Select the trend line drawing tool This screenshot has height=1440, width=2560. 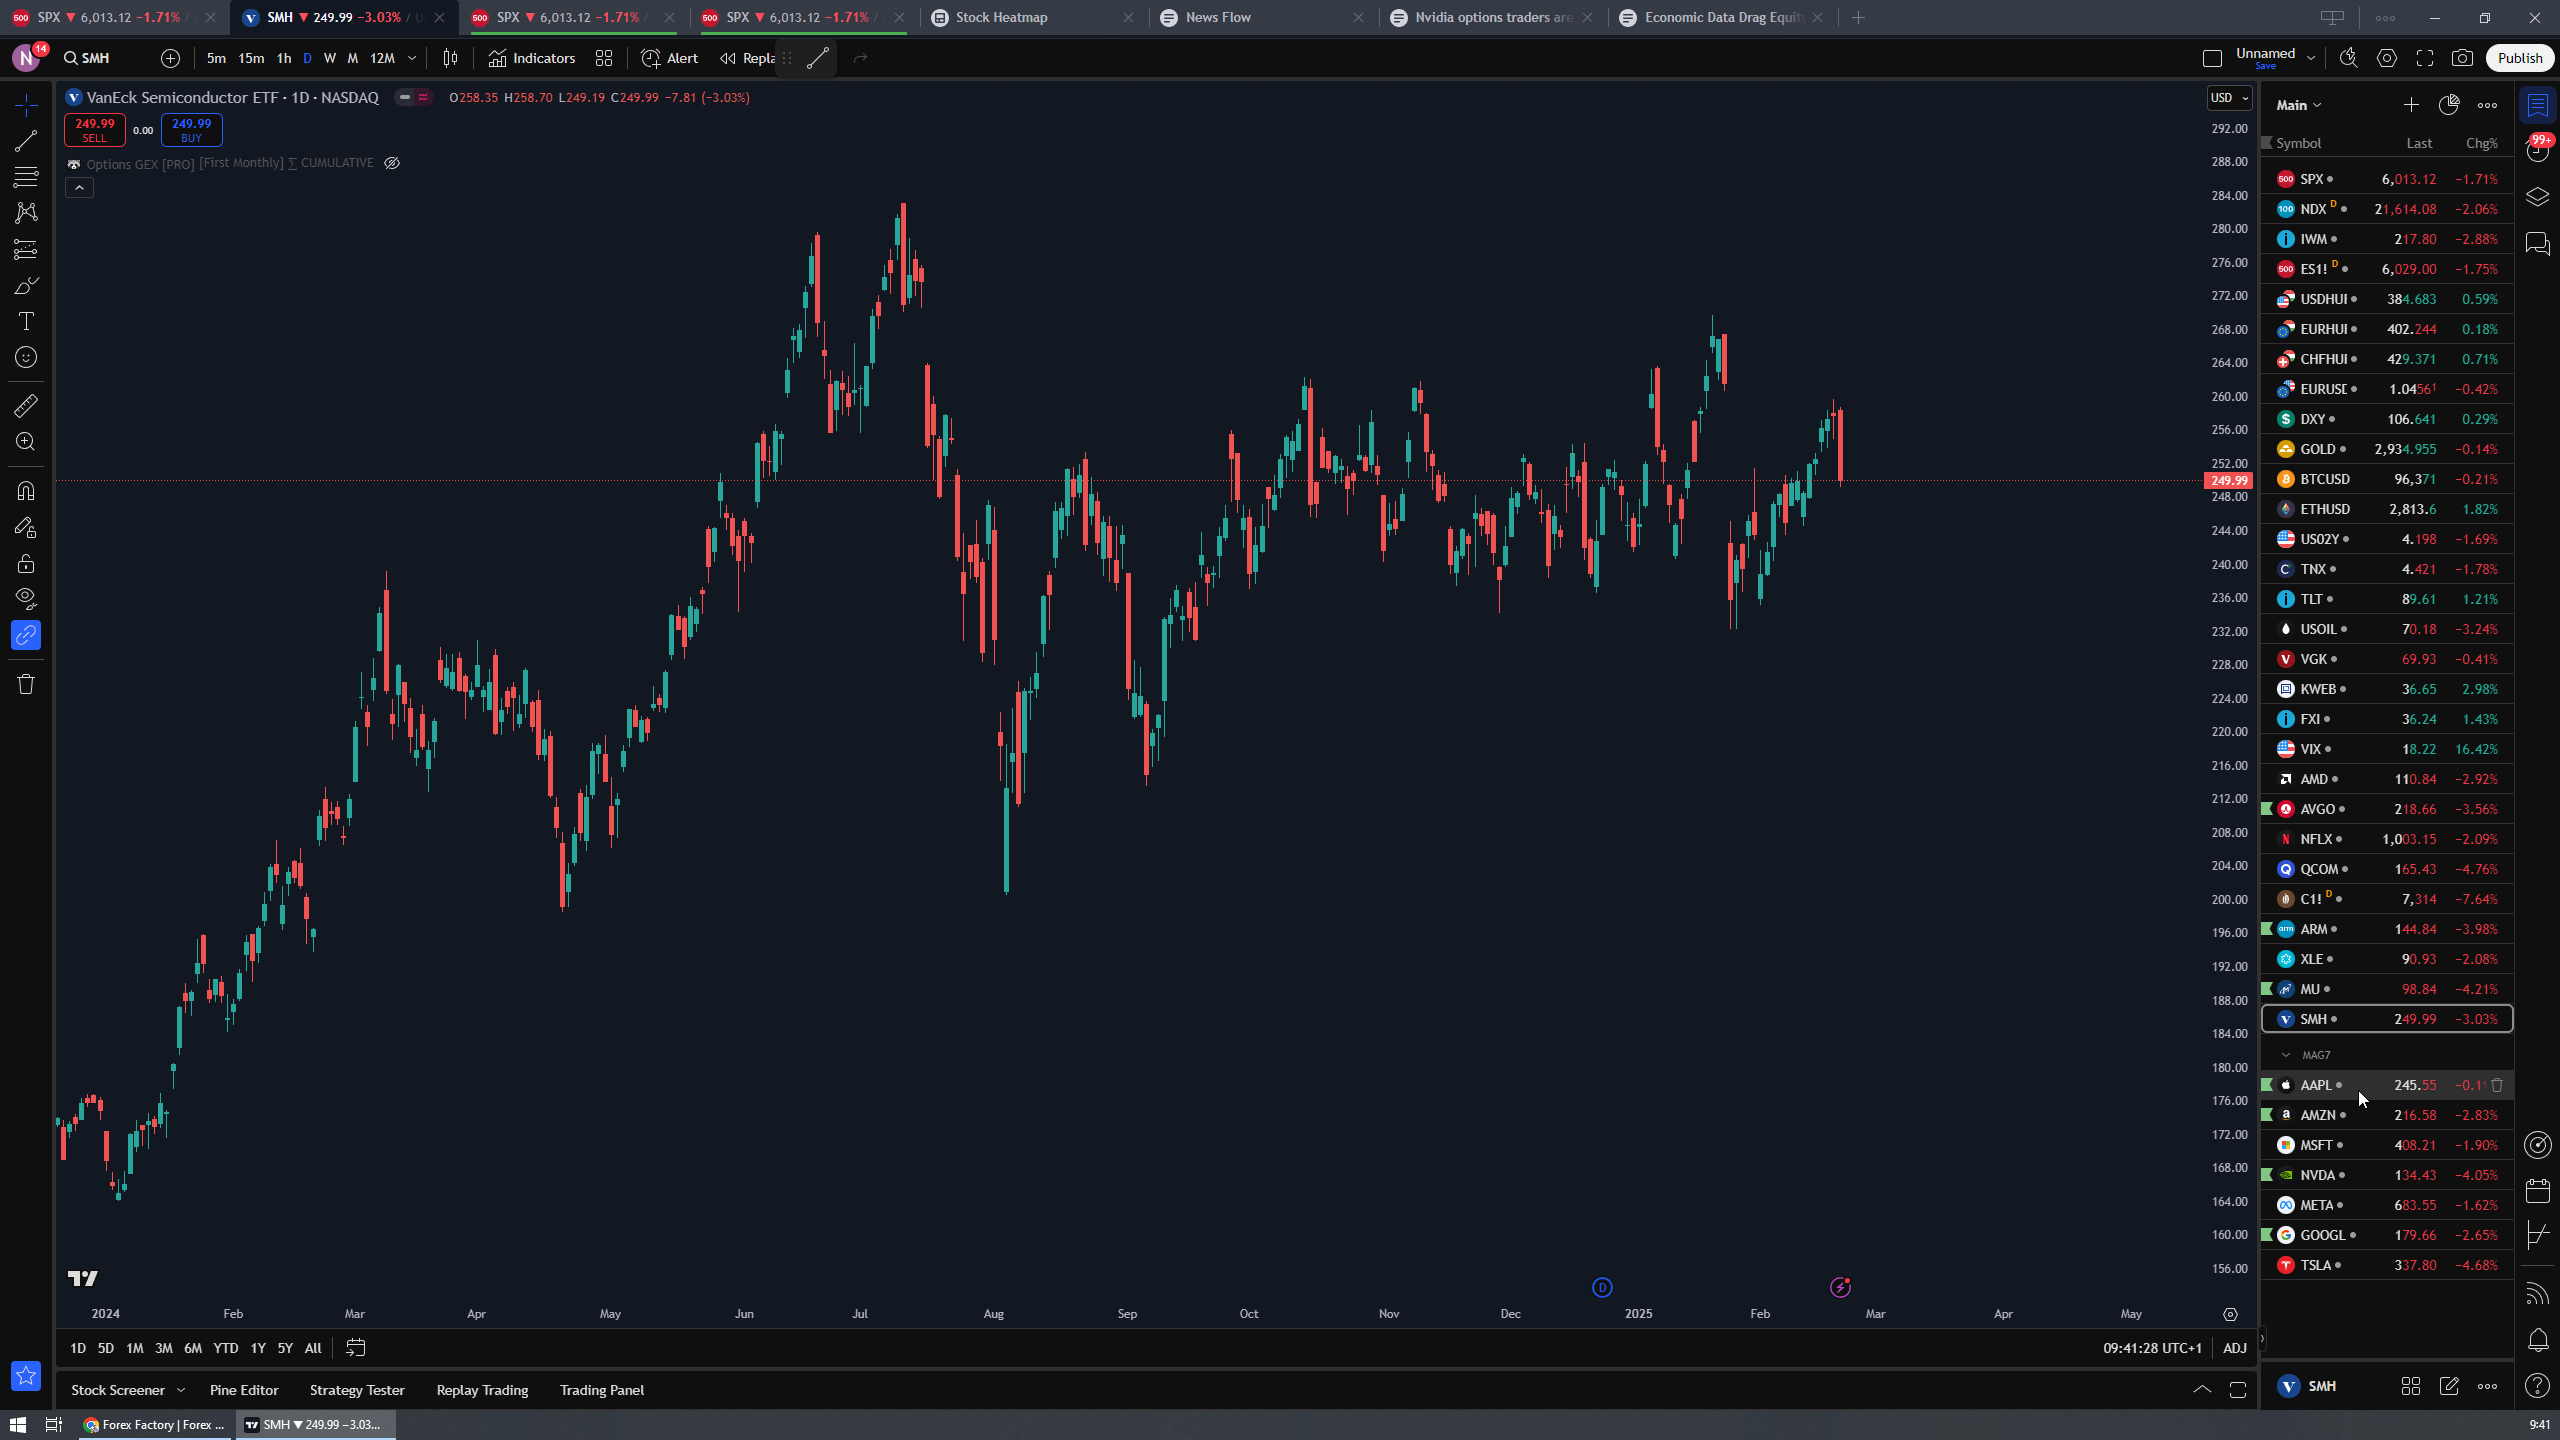click(x=26, y=141)
